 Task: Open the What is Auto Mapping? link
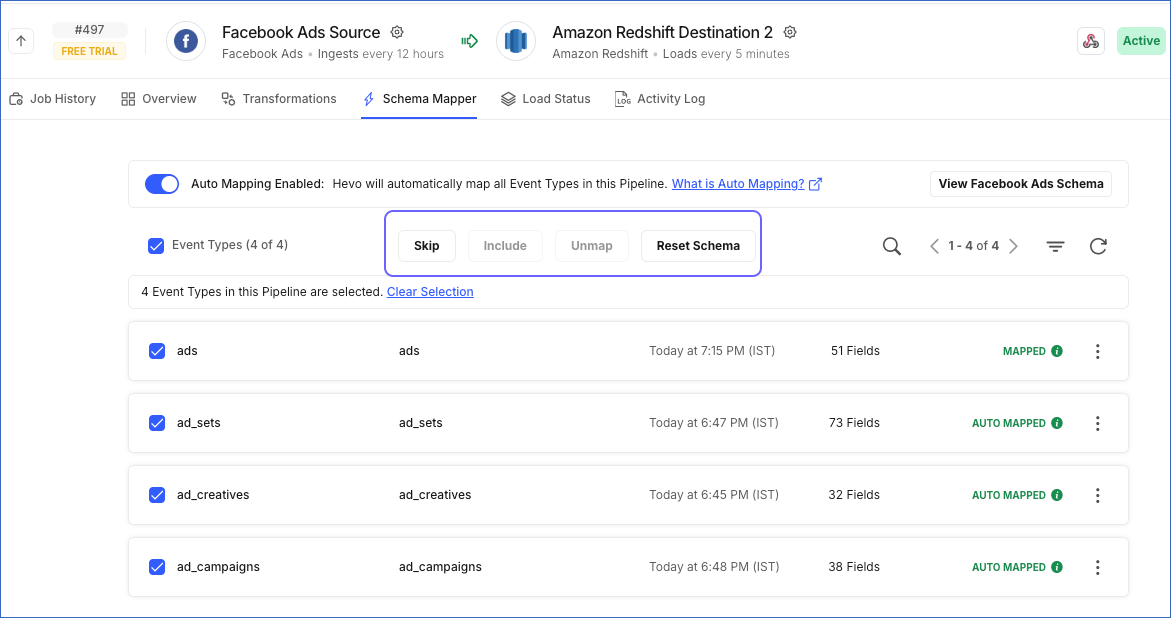[738, 184]
